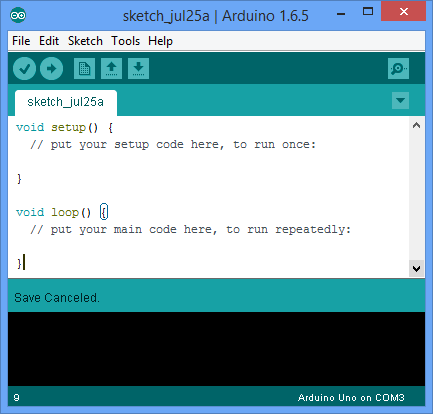
Task: Click the Arduino logo in title bar
Action: (x=18, y=15)
